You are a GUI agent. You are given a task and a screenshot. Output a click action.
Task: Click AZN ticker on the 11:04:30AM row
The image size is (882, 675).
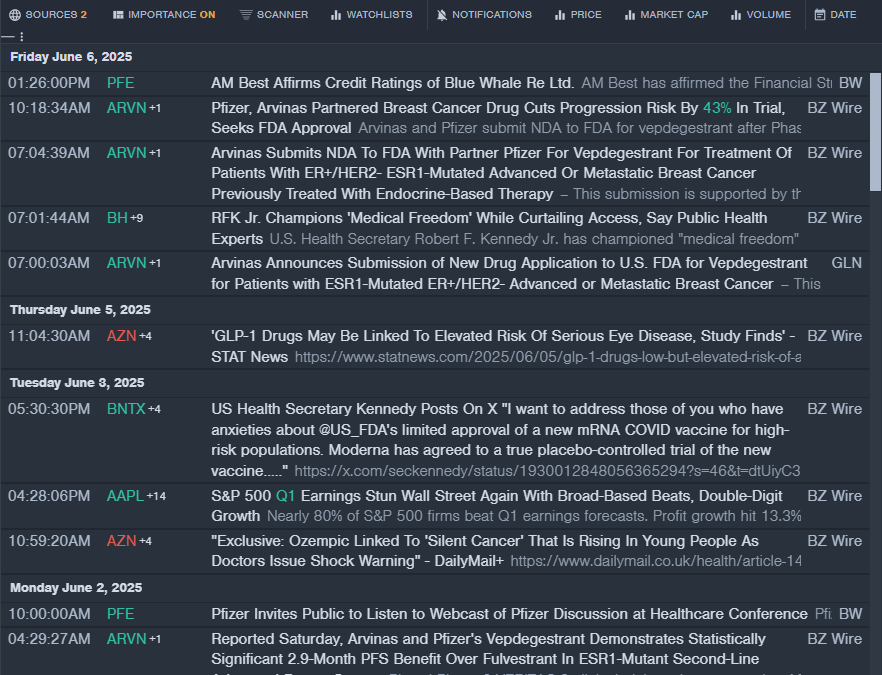(x=122, y=336)
